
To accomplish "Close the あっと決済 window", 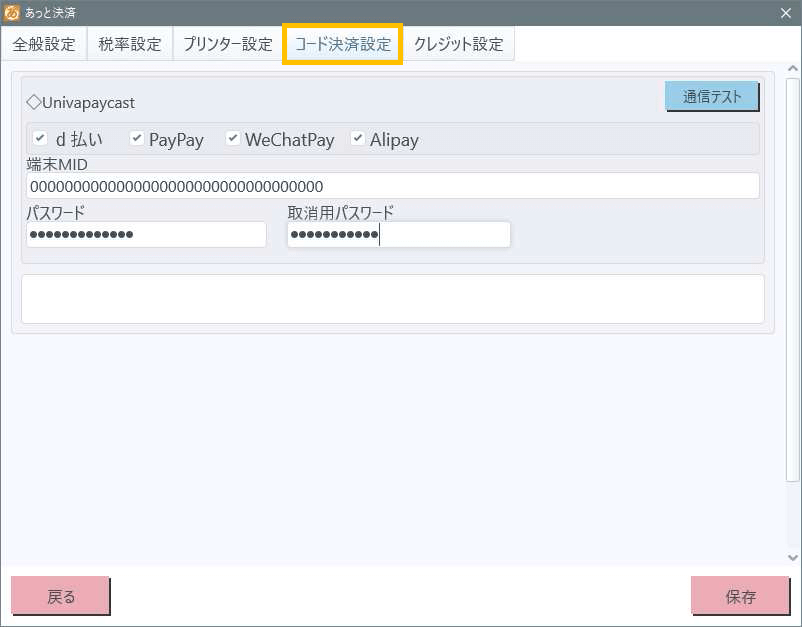I will click(x=785, y=12).
